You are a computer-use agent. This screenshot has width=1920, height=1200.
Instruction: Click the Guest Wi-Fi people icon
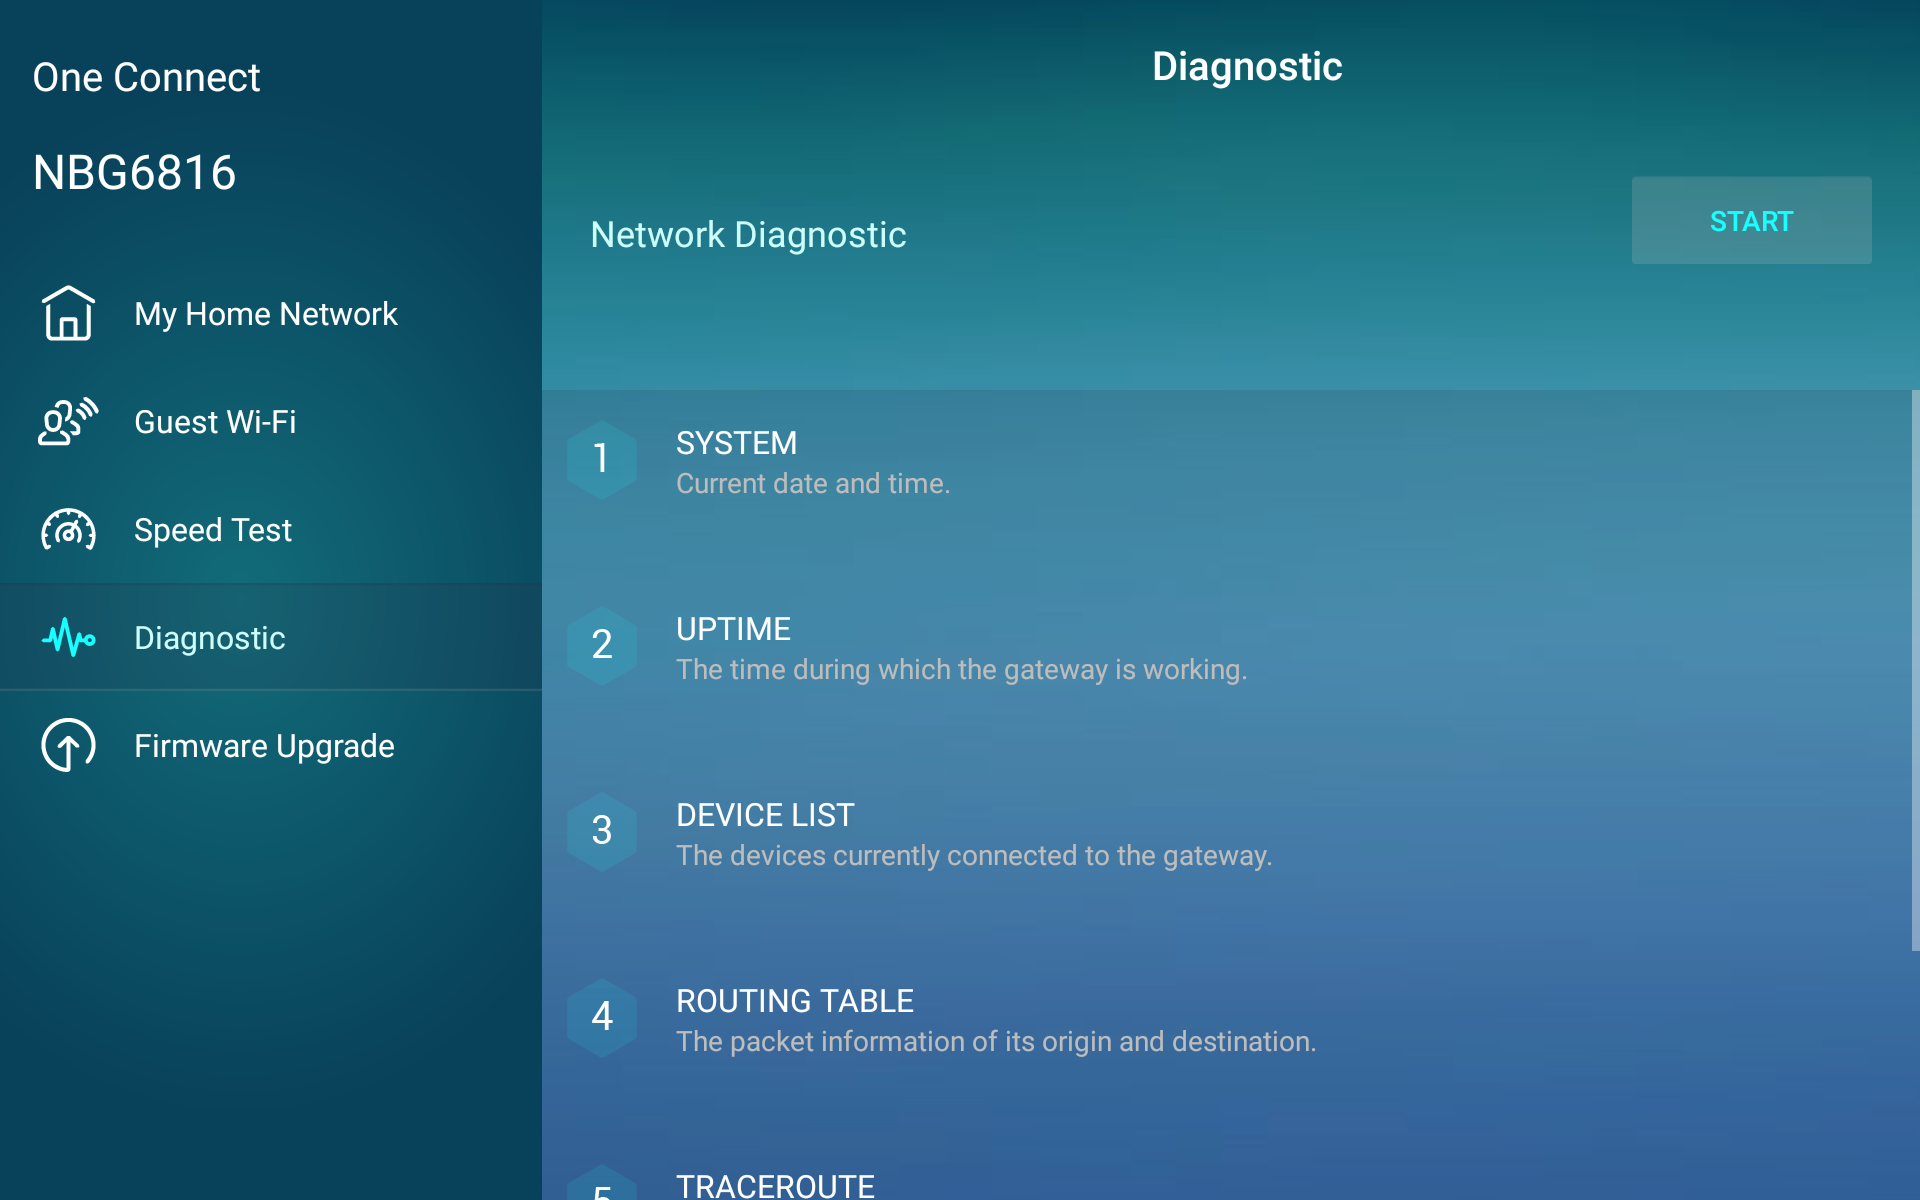tap(68, 422)
